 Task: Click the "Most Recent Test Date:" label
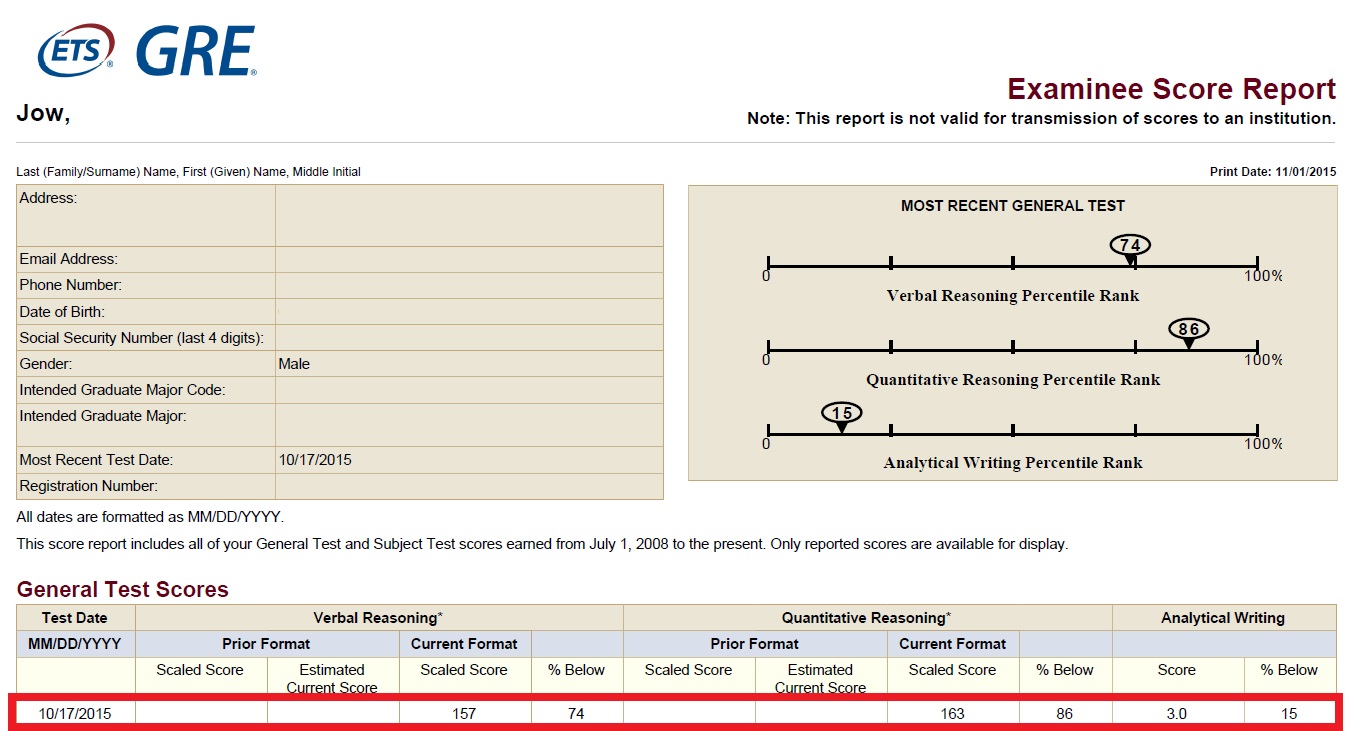96,460
